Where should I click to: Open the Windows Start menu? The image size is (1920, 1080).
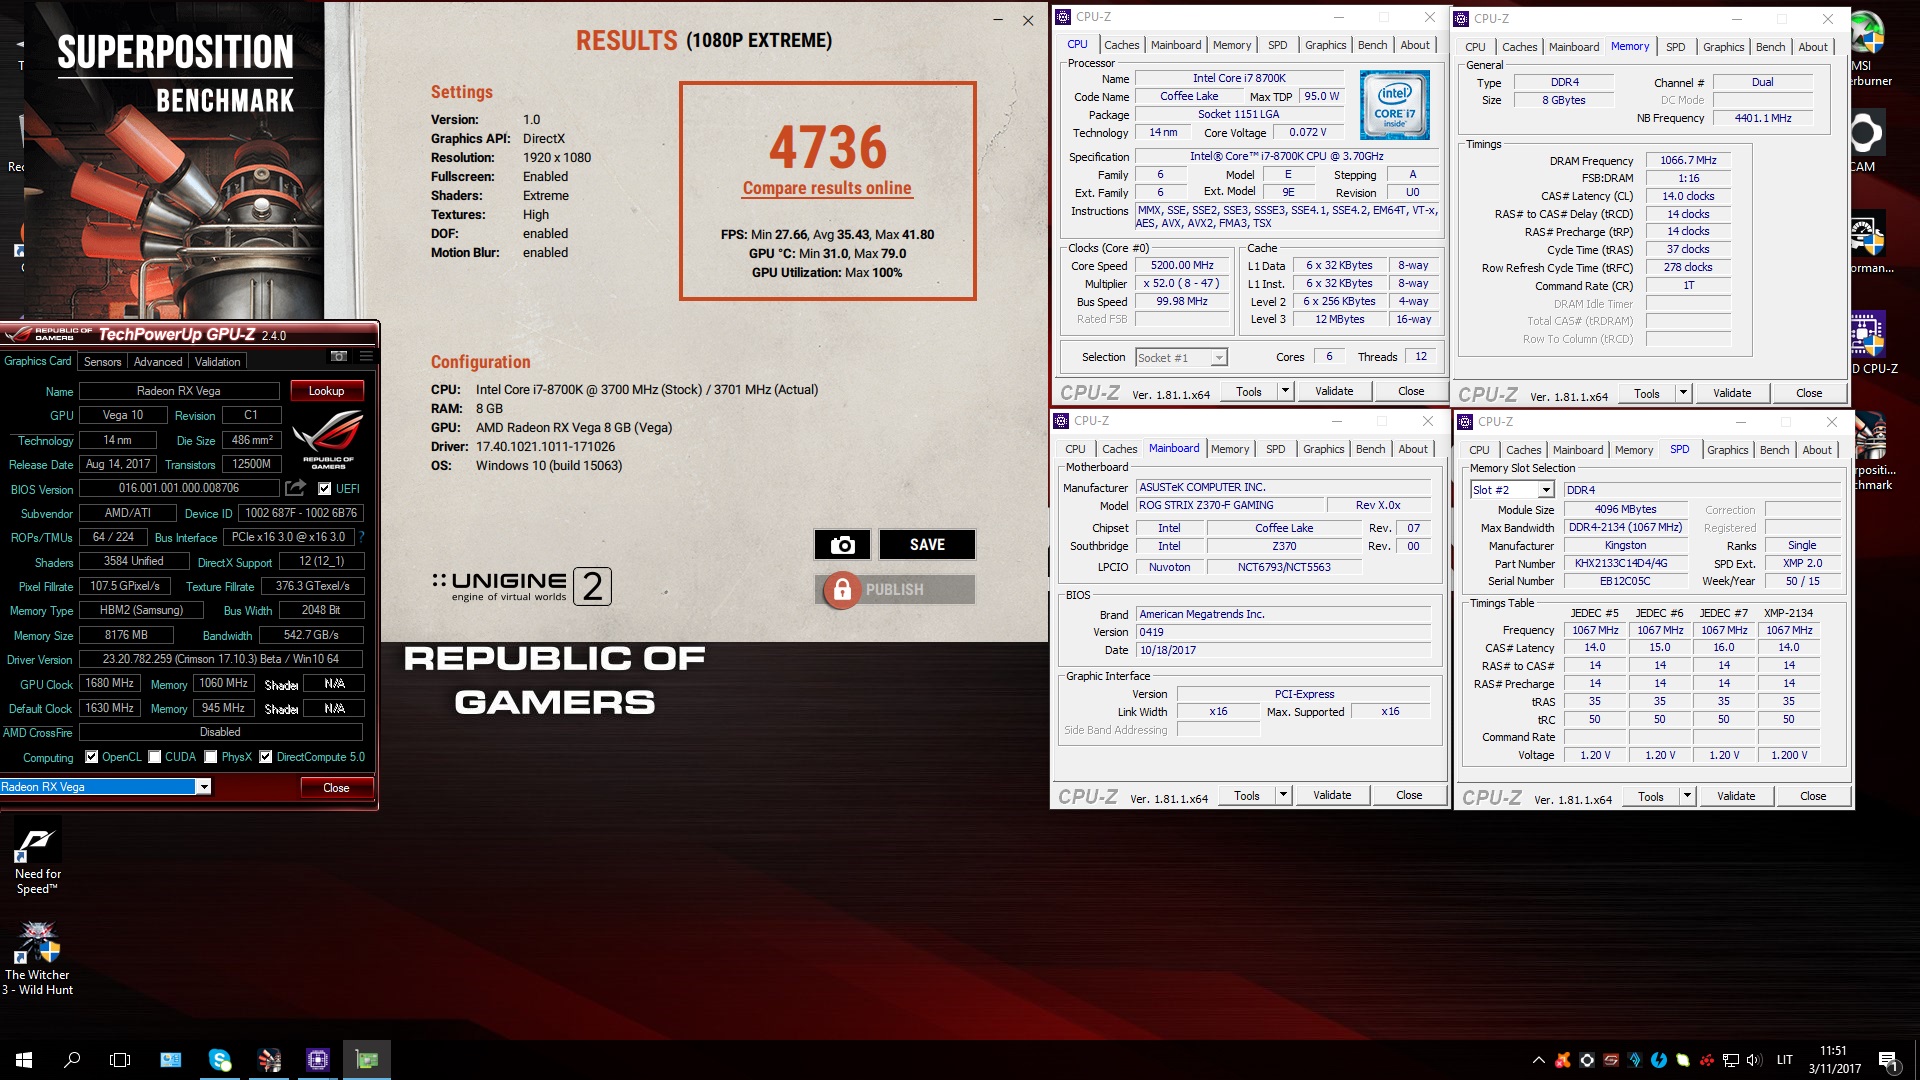tap(24, 1060)
